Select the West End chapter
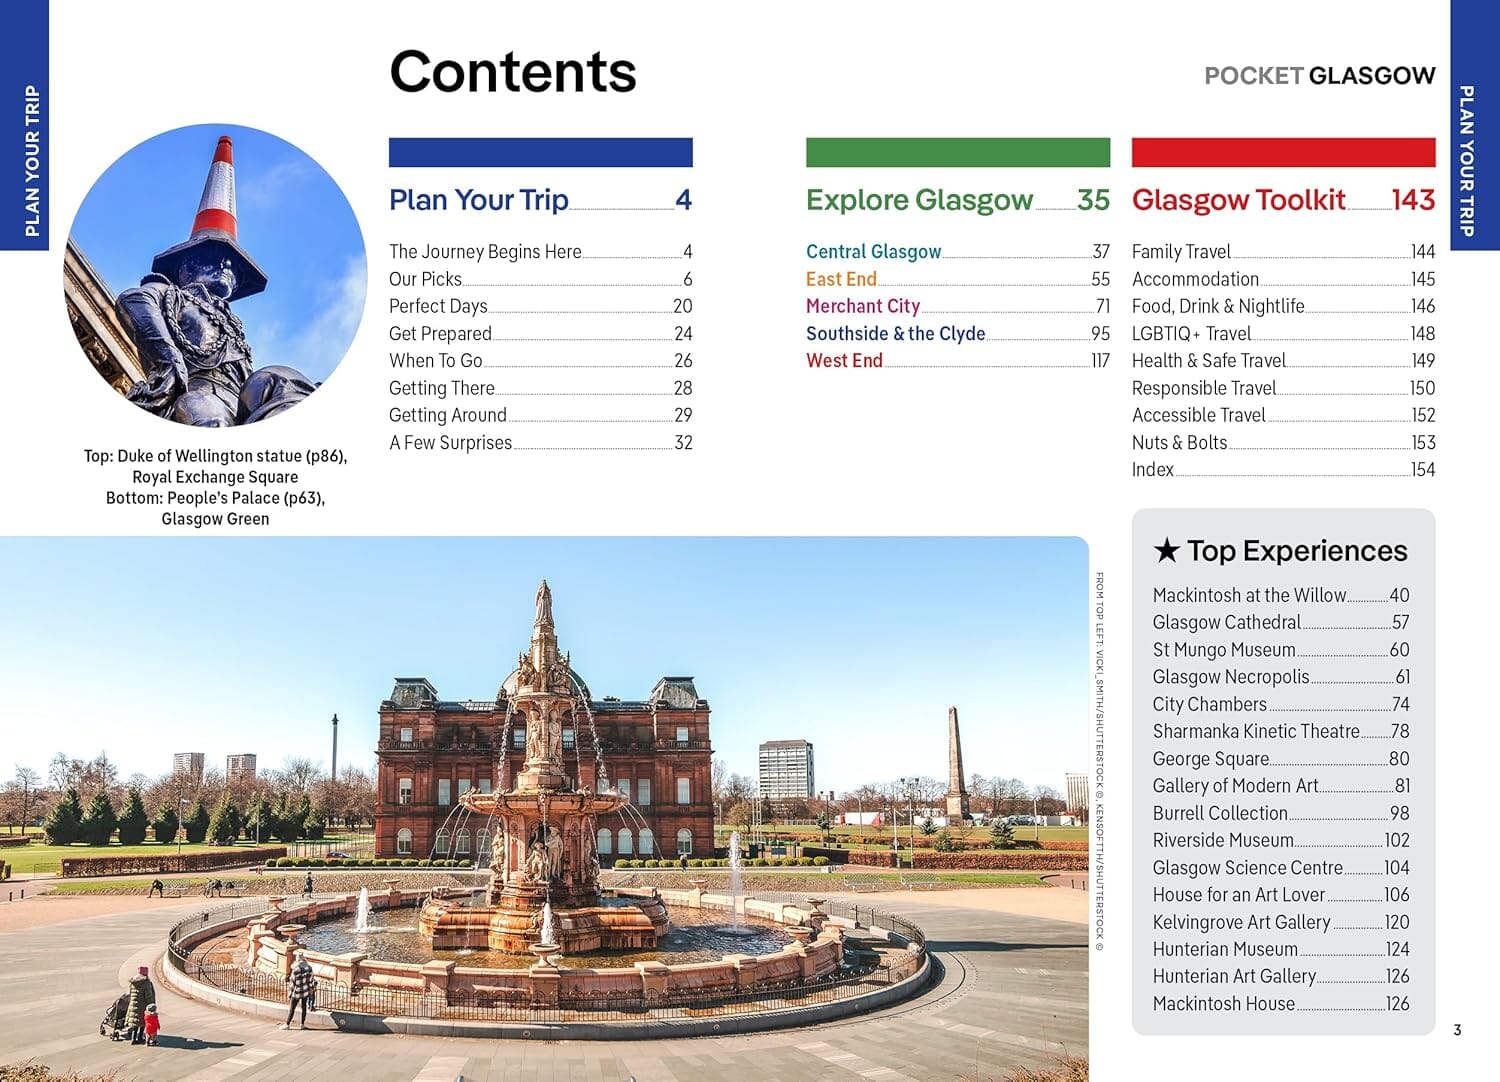The image size is (1500, 1082). point(844,360)
